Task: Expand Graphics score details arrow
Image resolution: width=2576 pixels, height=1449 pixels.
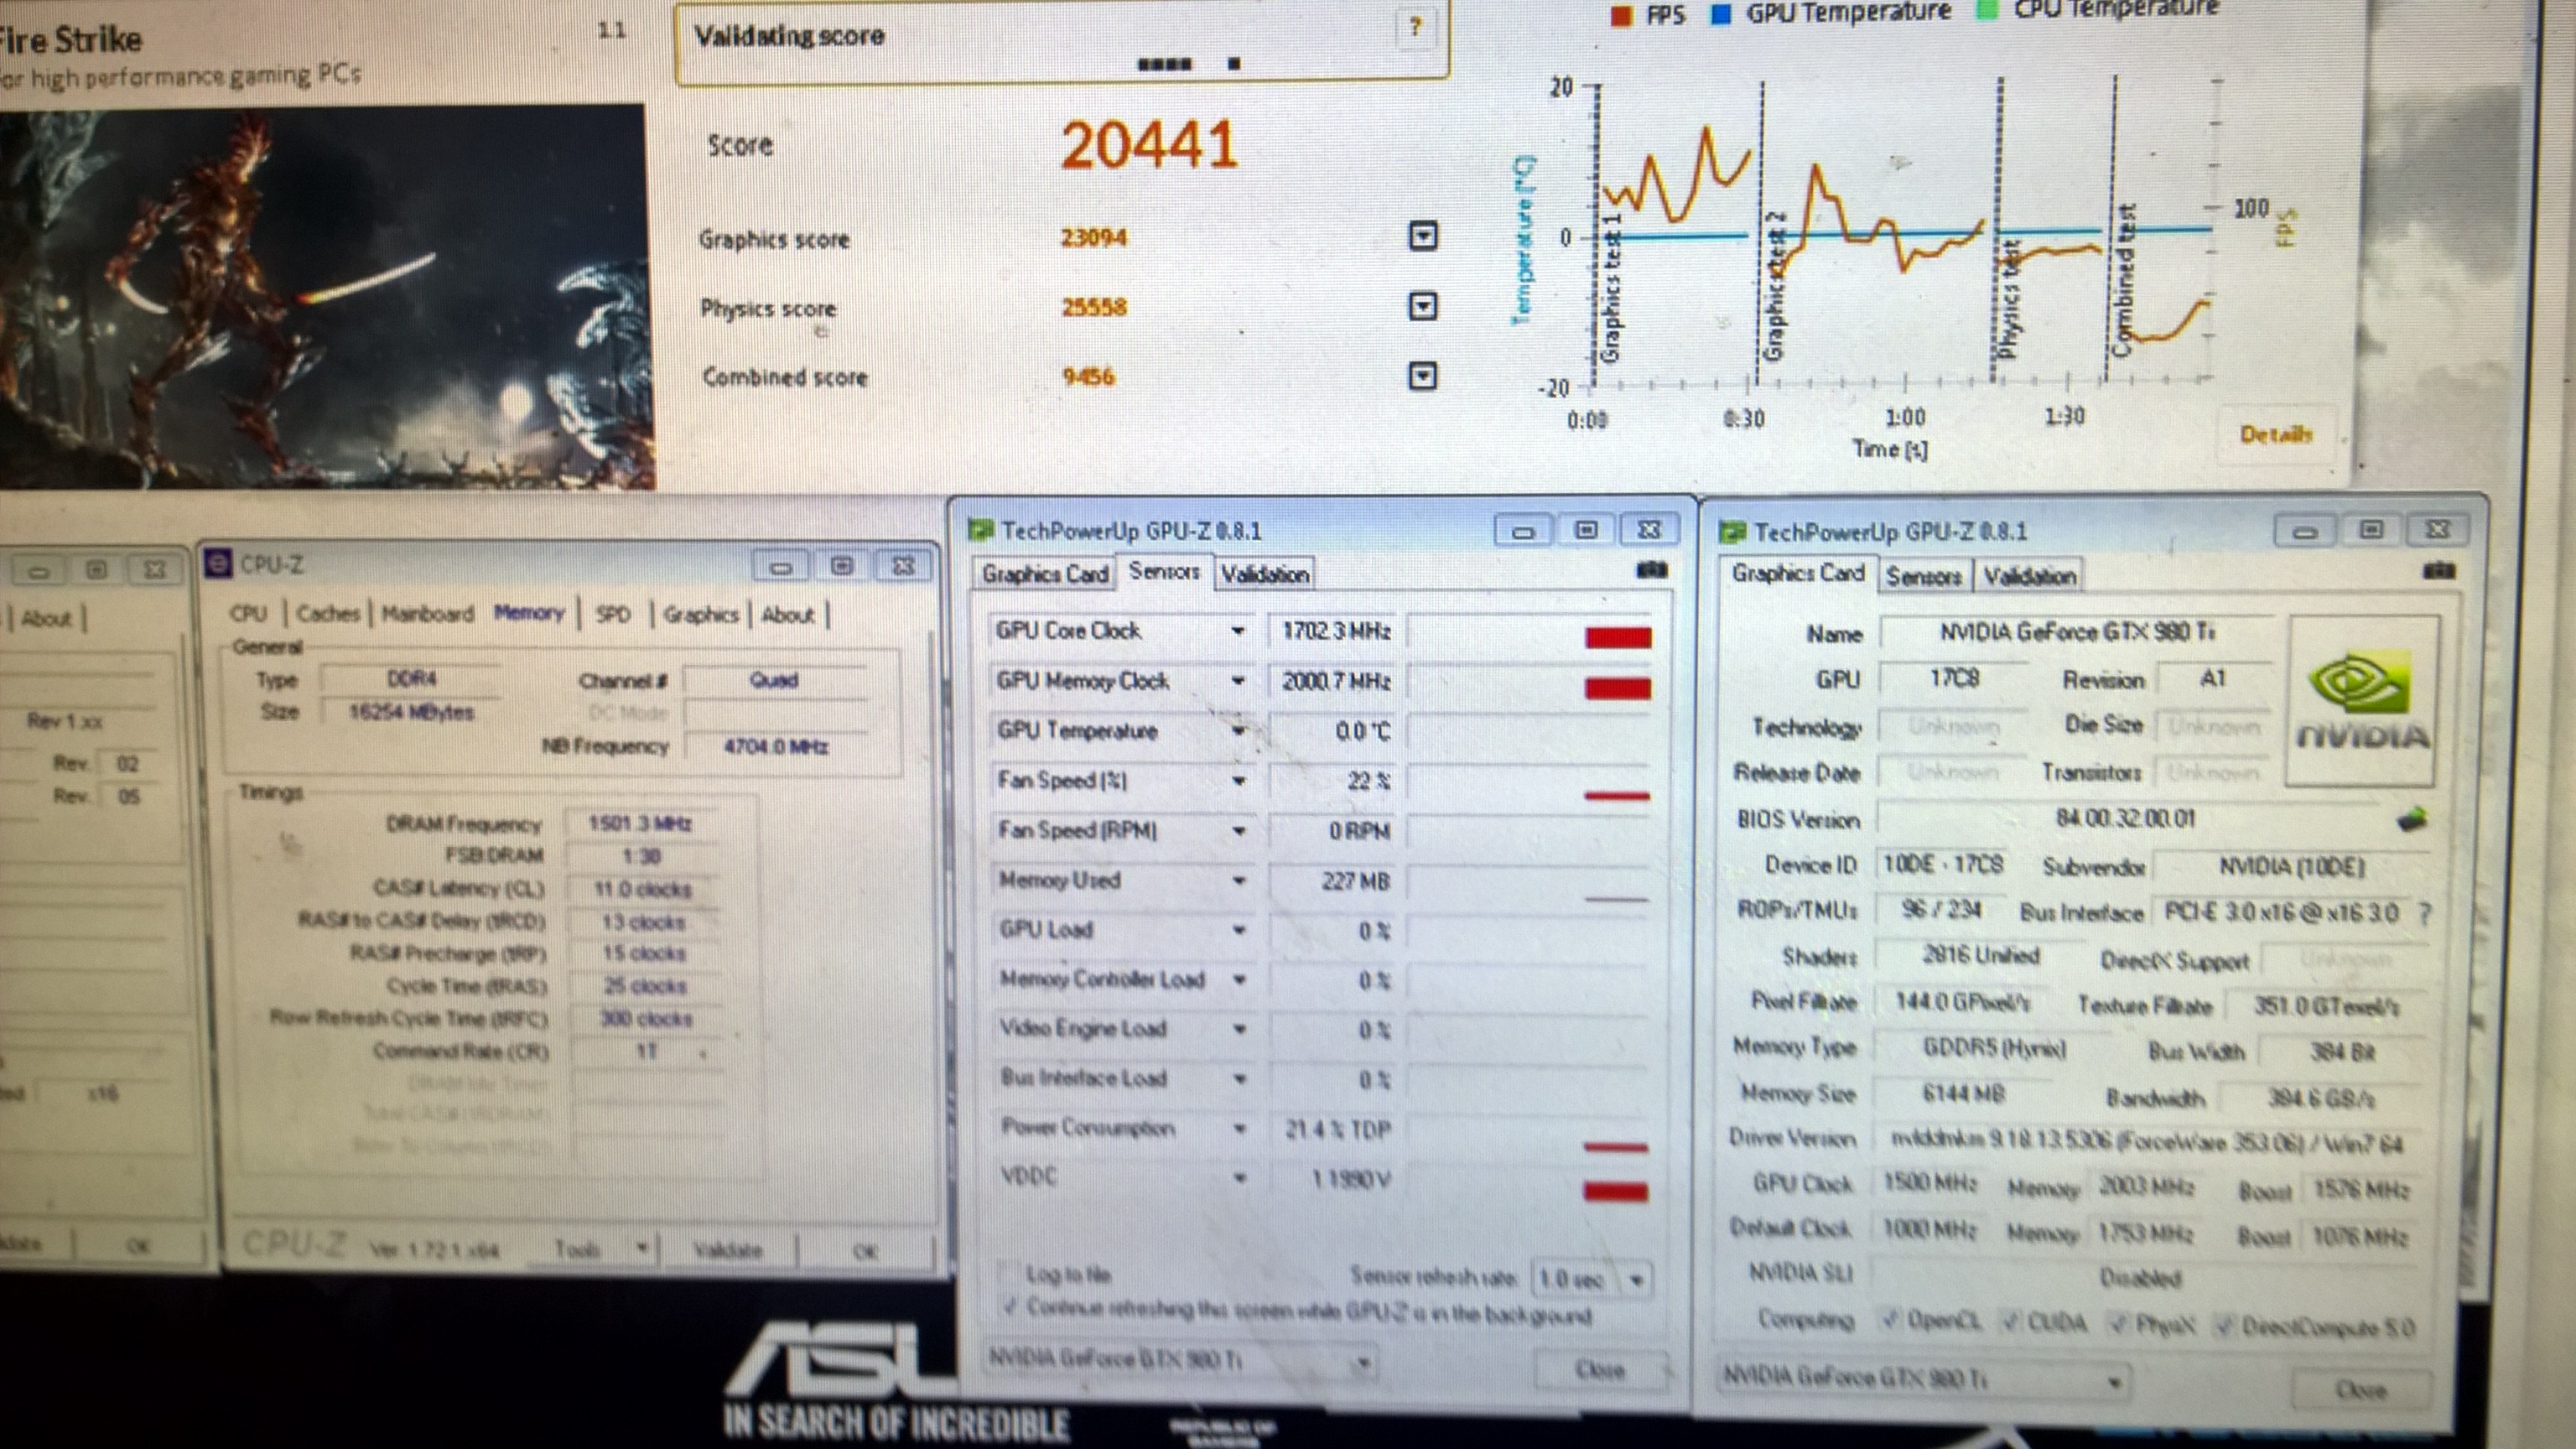Action: tap(1422, 236)
